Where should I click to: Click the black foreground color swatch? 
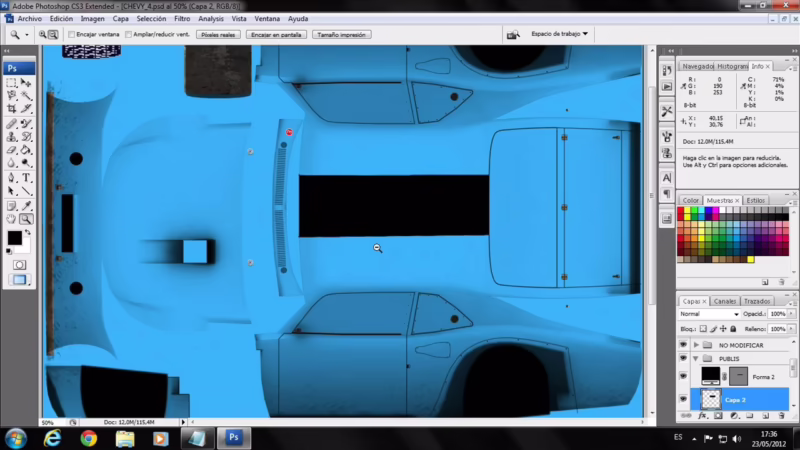pos(14,237)
